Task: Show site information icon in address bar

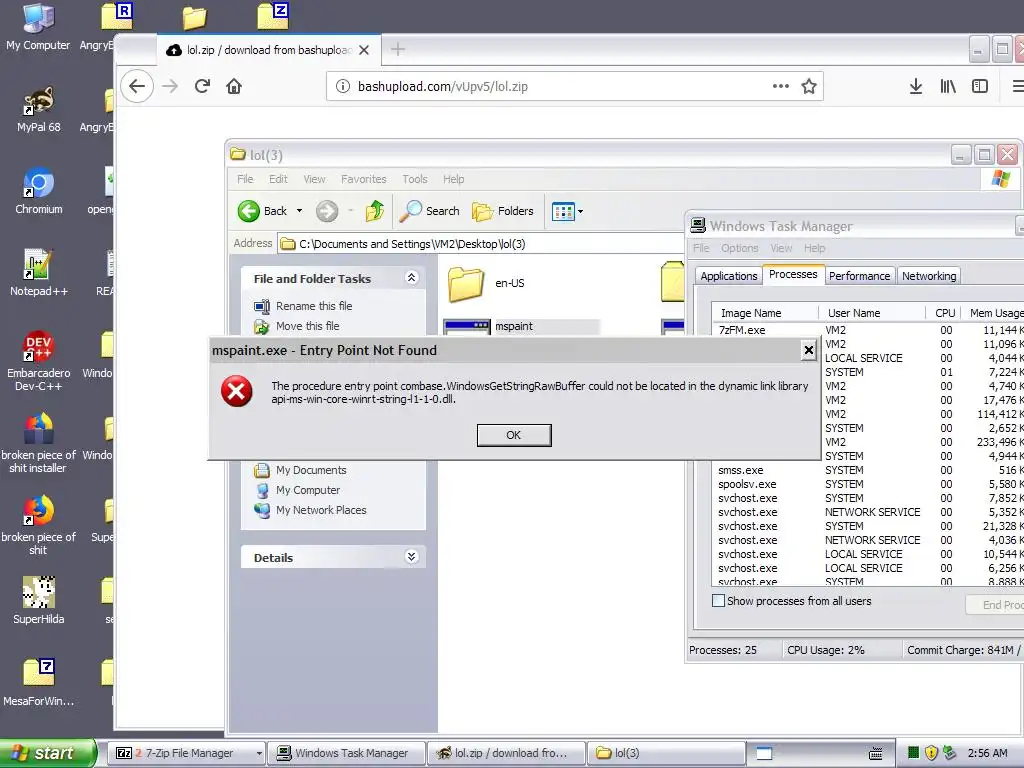Action: click(342, 86)
